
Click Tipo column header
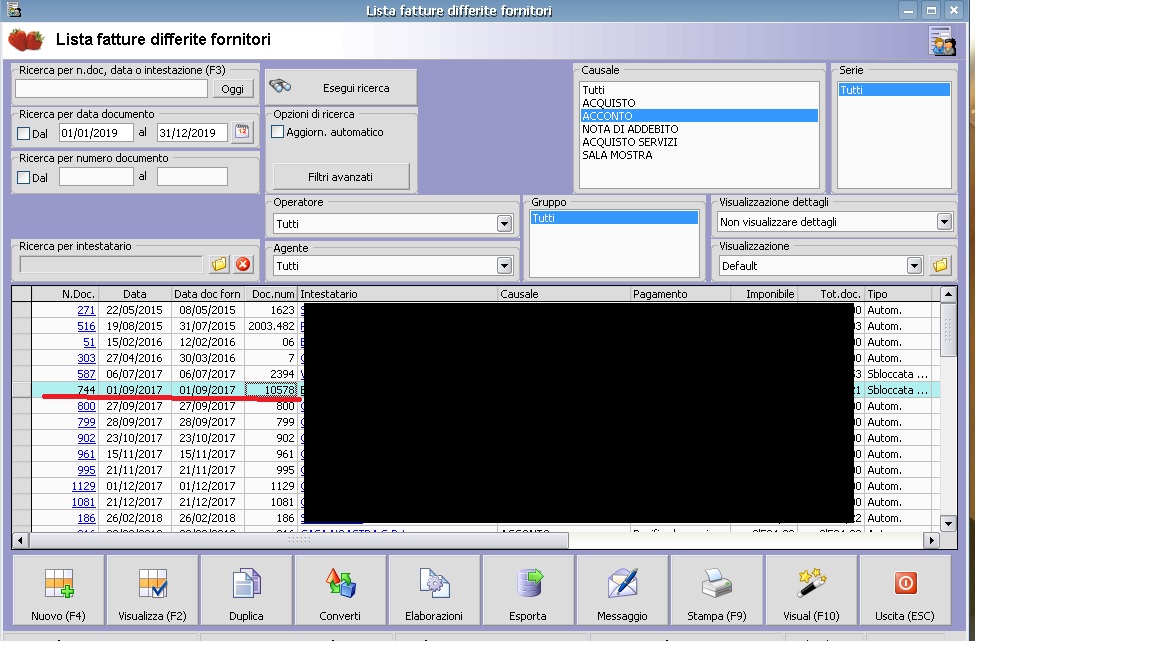click(x=898, y=294)
